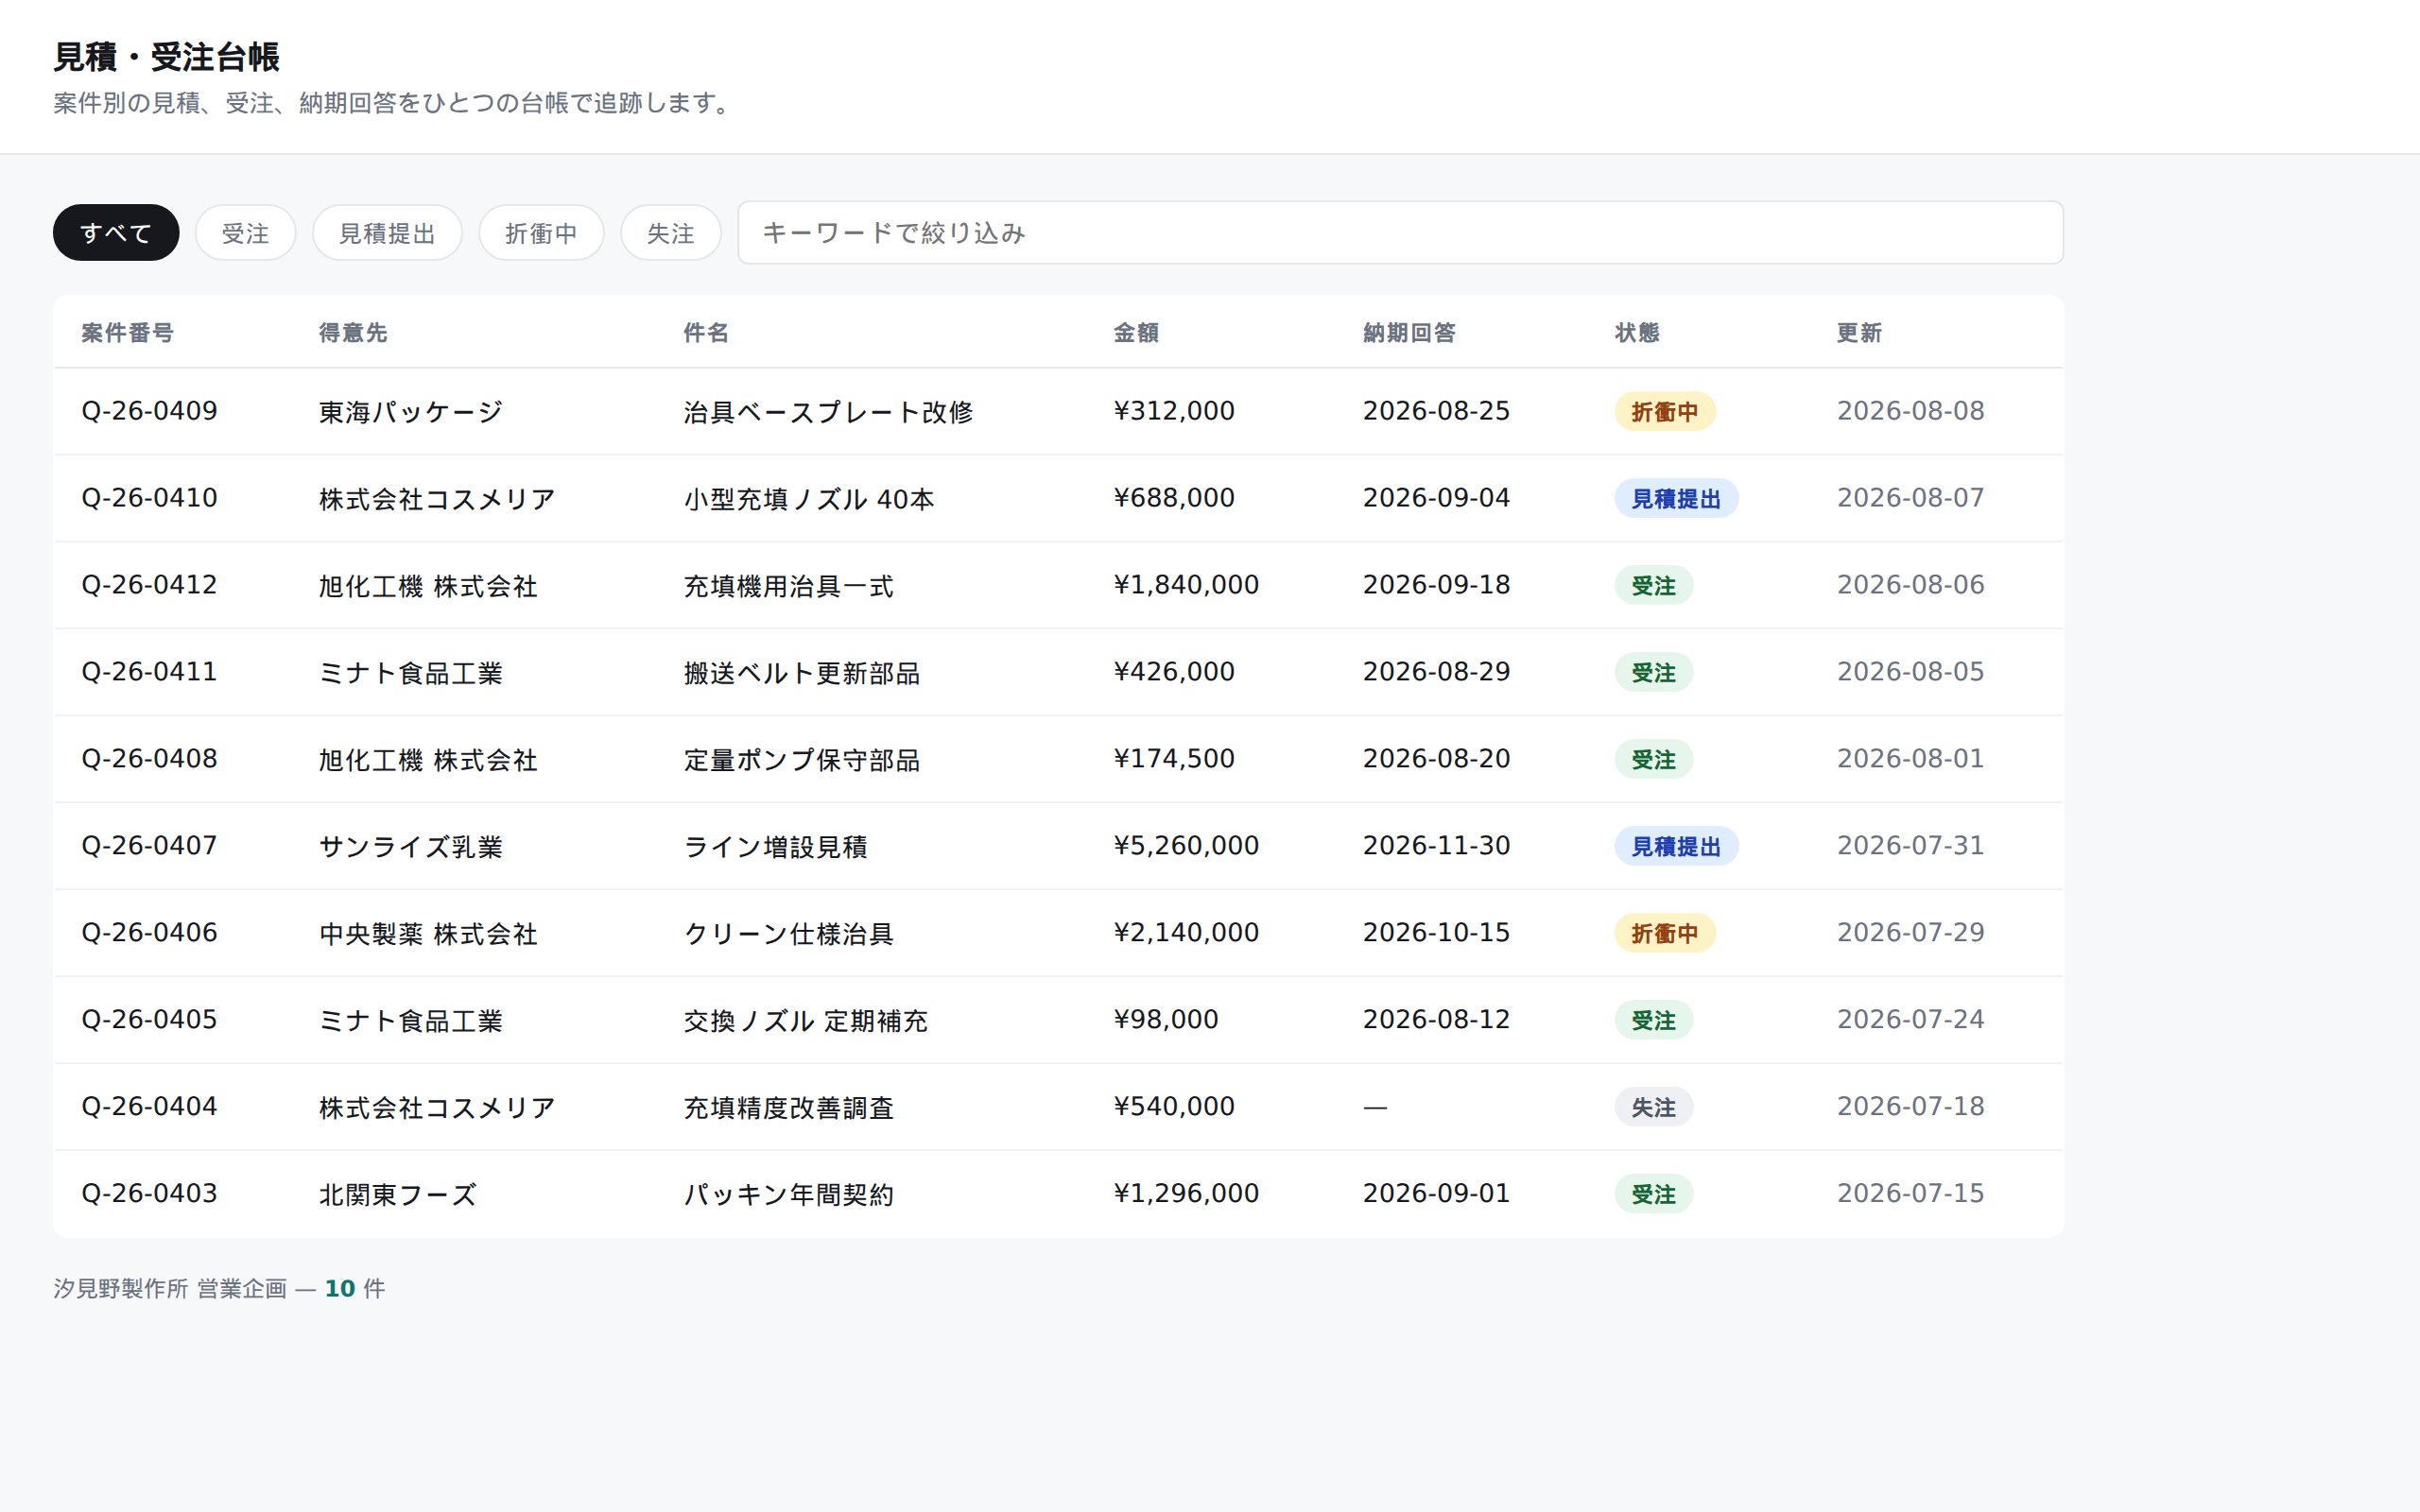Screen dimensions: 2420x1512
Task: Click the 10 件 count in footer
Action: point(355,1289)
